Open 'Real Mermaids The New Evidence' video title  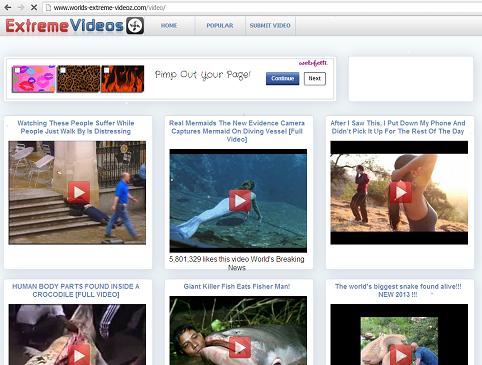click(x=237, y=131)
